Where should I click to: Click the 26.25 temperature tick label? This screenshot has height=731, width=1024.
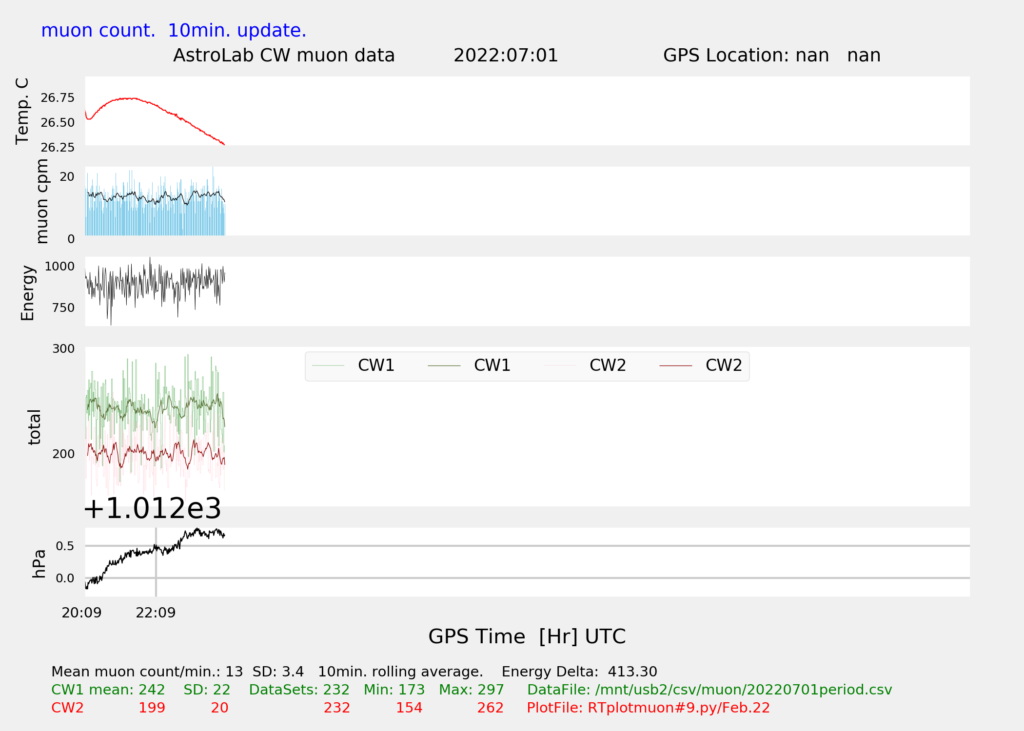(x=57, y=148)
